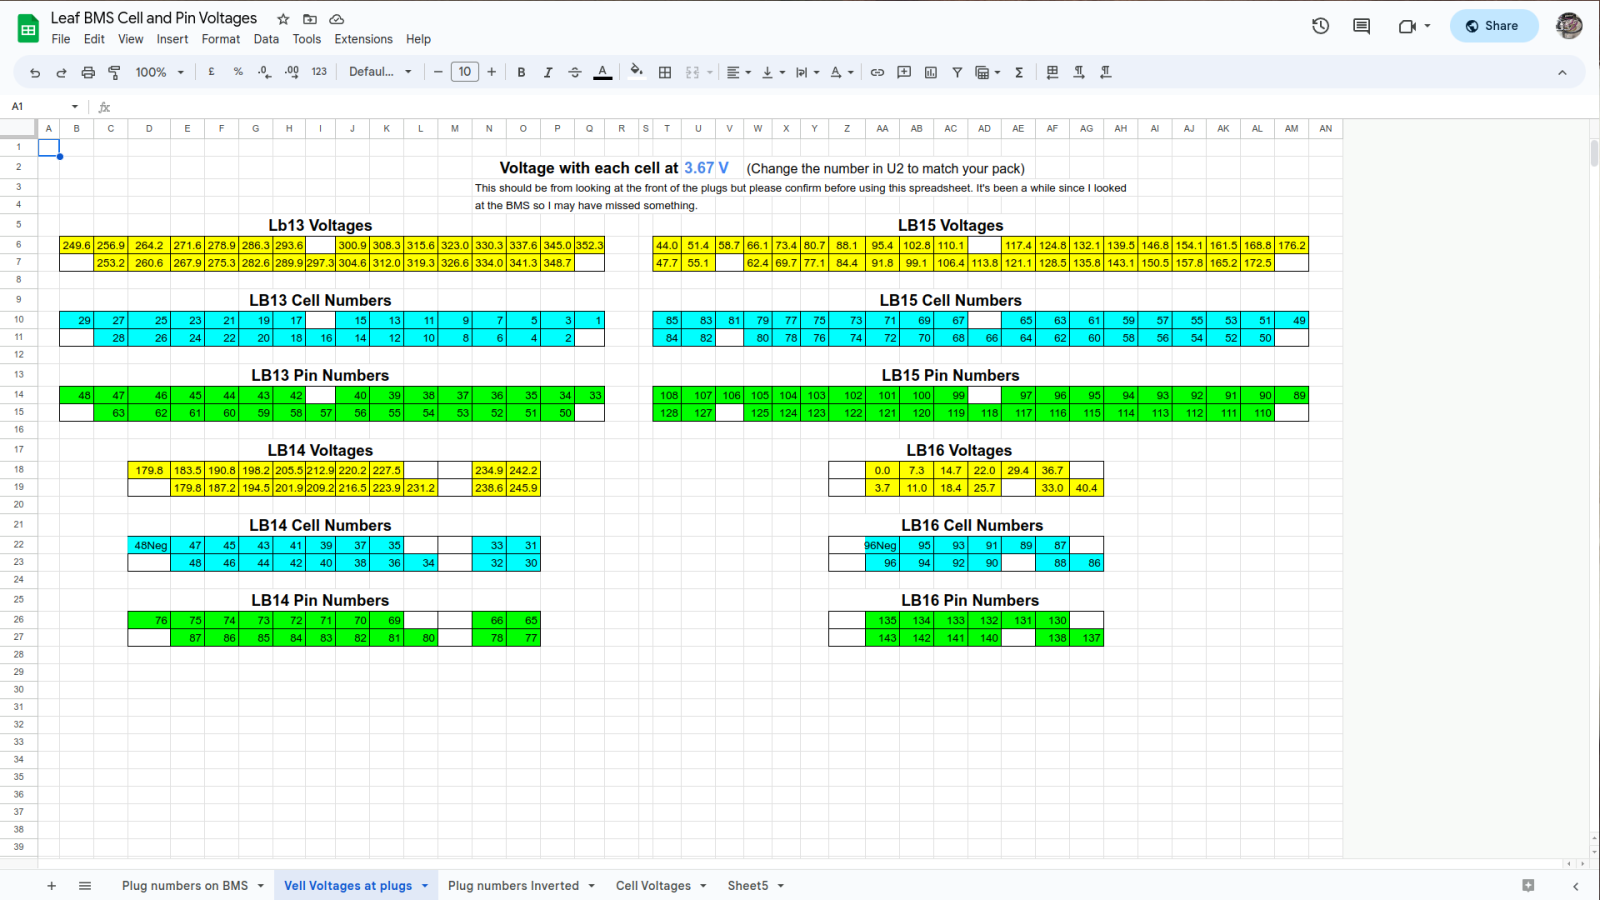Screen dimensions: 1600x900
Task: Switch to Plug numbers Inverted tab
Action: pos(513,885)
